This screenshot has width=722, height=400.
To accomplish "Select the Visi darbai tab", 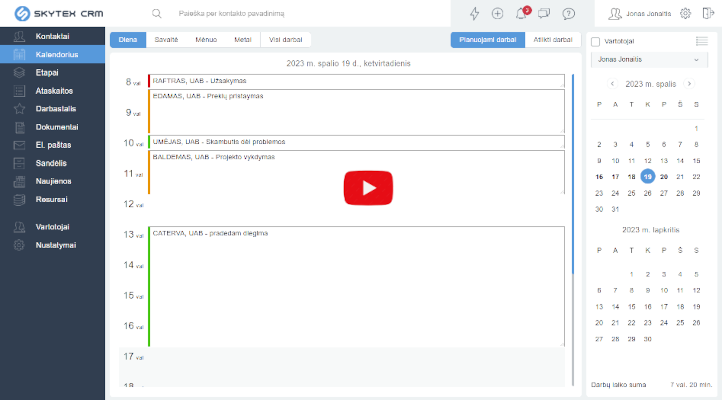I will [x=288, y=40].
